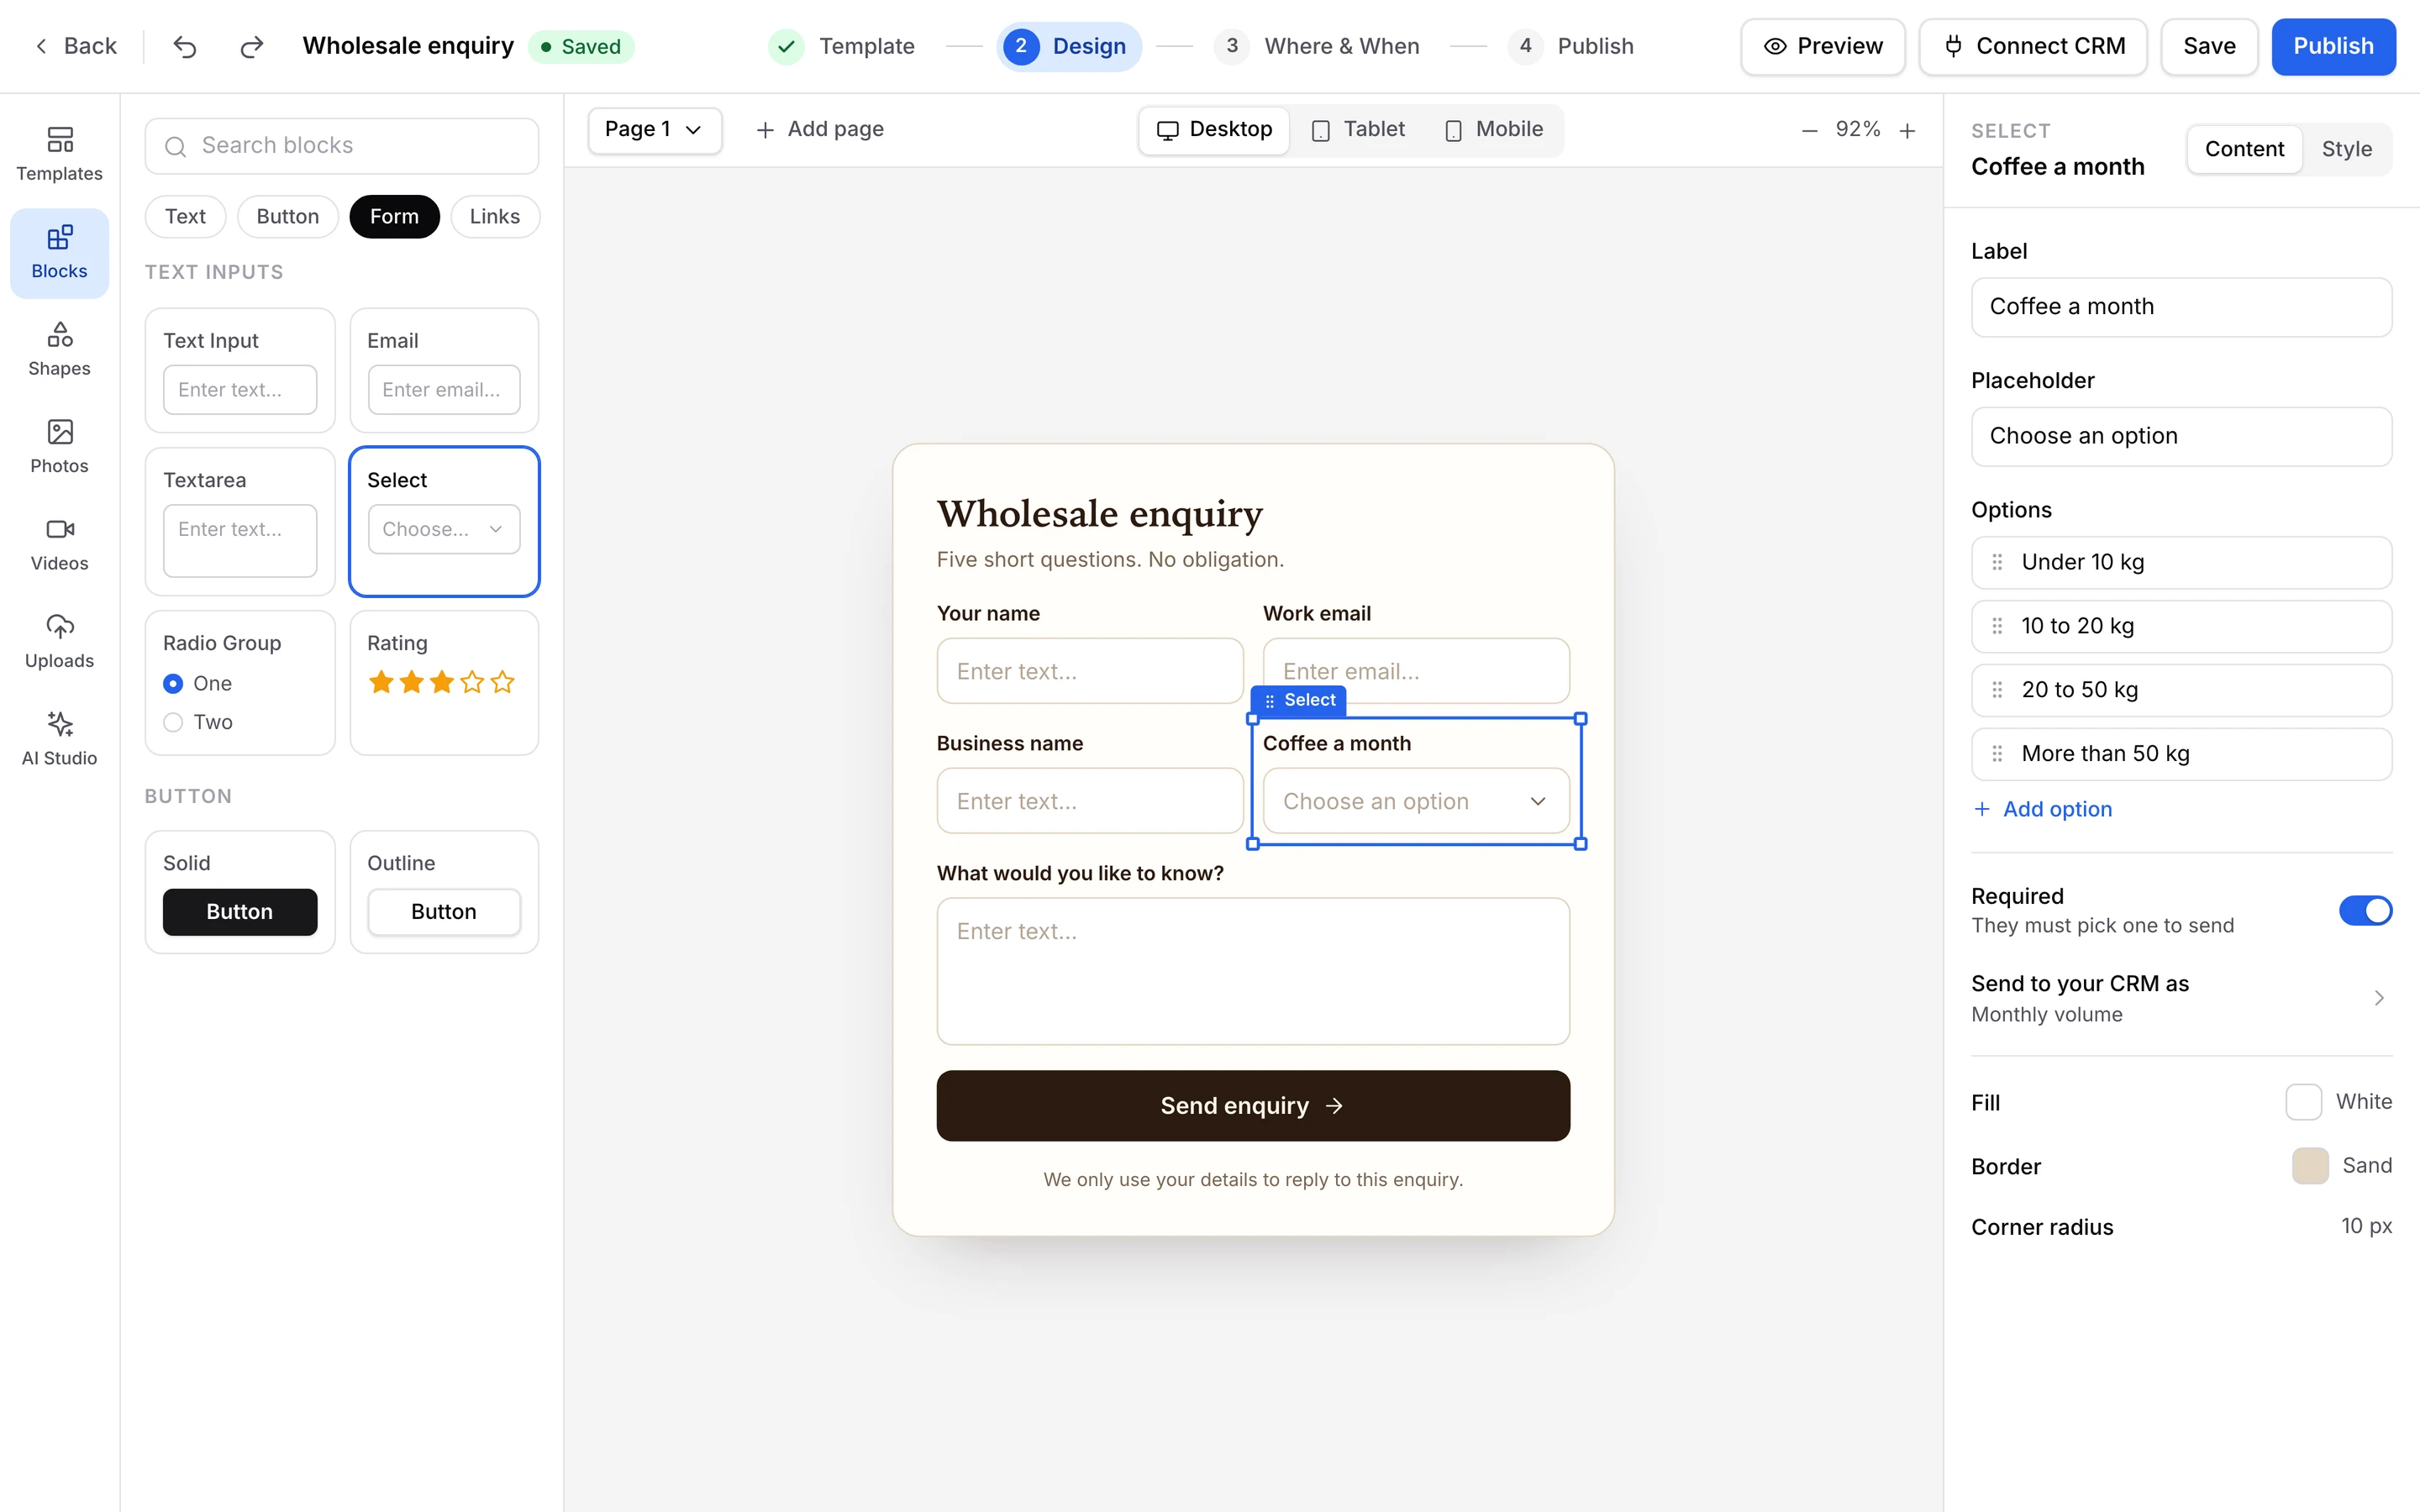This screenshot has width=2420, height=1512.
Task: Grab the drag handle for More than 50 kg
Action: pyautogui.click(x=1997, y=754)
